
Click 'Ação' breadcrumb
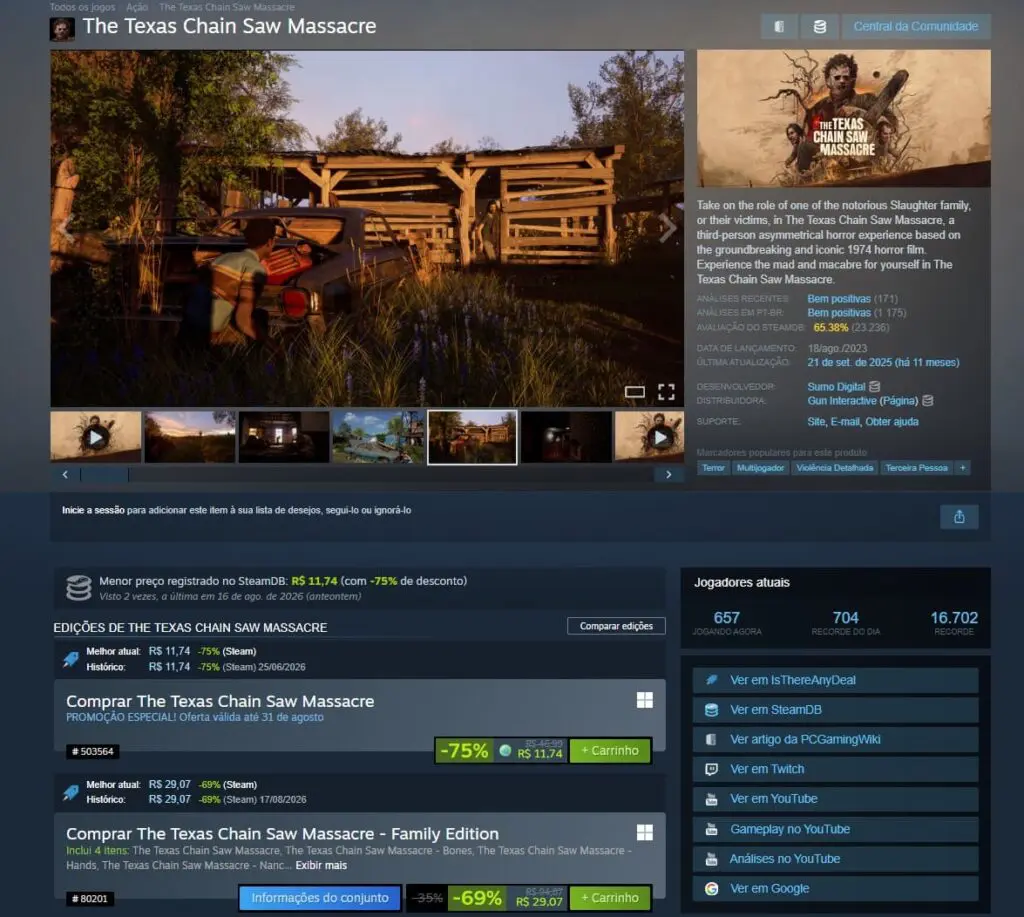pyautogui.click(x=137, y=7)
